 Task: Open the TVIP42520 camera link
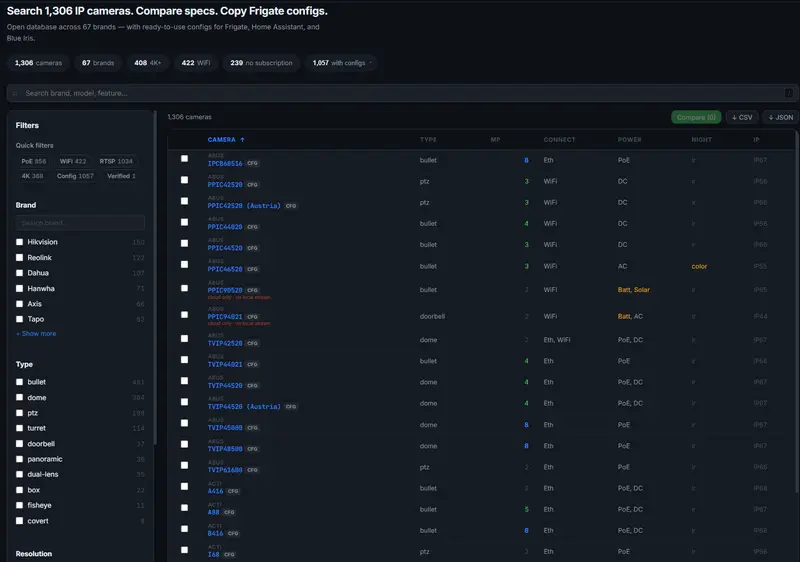click(x=225, y=343)
